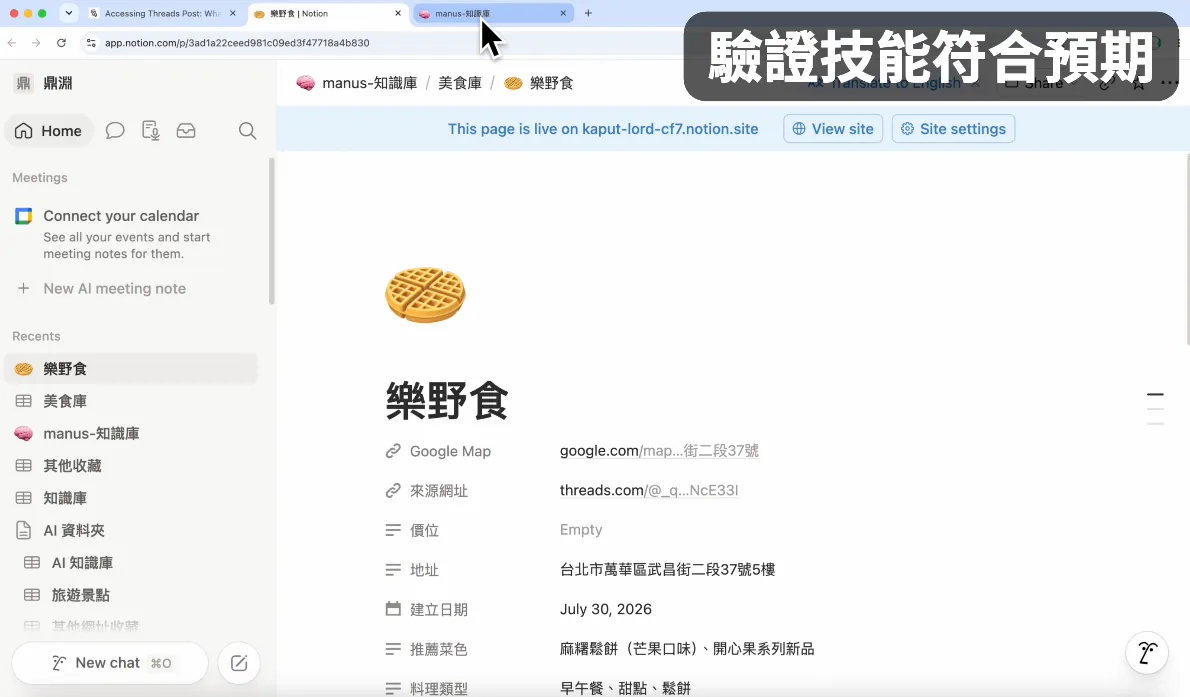The height and width of the screenshot is (697, 1190).
Task: Go to 美食庫 breadcrumb
Action: point(460,83)
